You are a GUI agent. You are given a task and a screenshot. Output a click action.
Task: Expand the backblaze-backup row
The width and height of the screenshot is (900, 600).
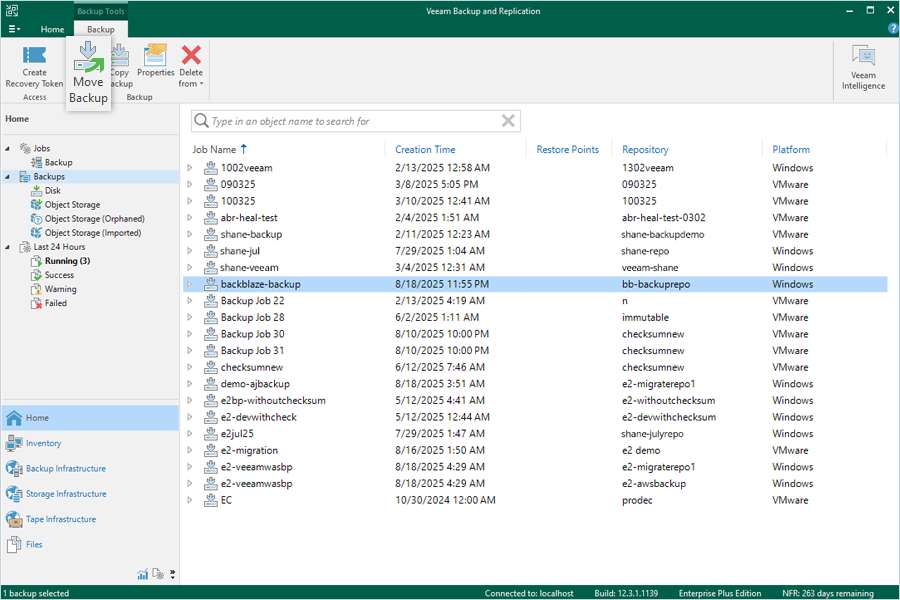point(189,284)
